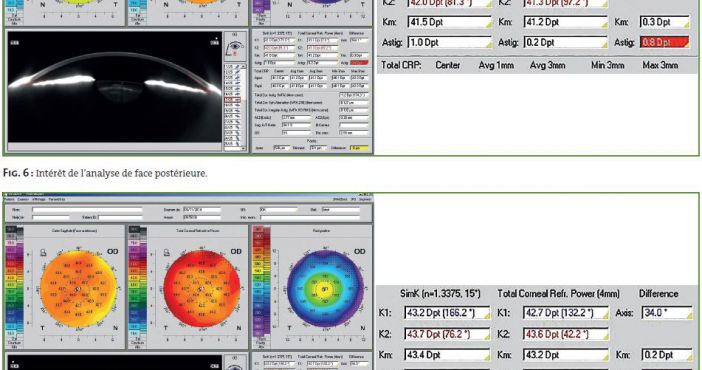
Task: Click the patient name field in the lower window
Action: 87,210
